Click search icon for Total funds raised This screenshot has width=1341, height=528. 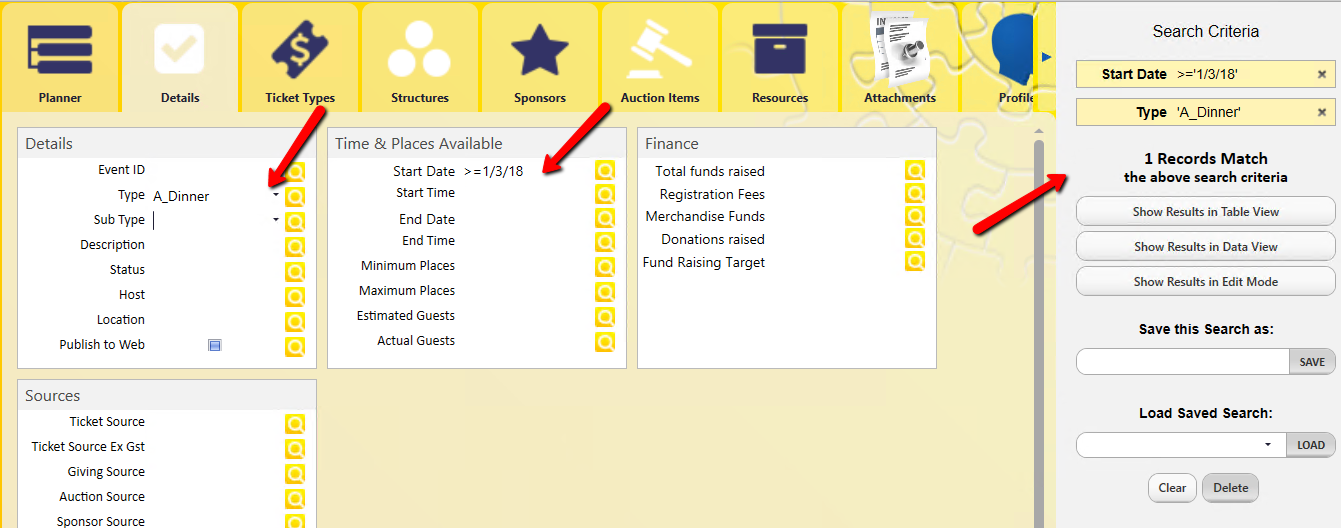[915, 171]
